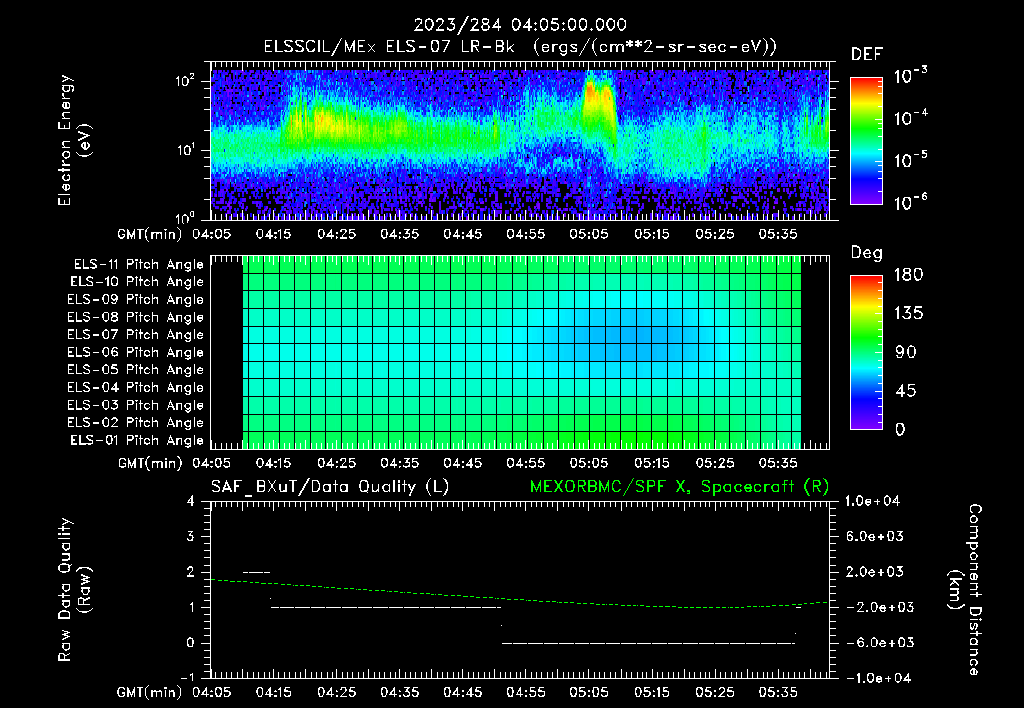1024x708 pixels.
Task: Click the Deg legend label
Action: (867, 253)
